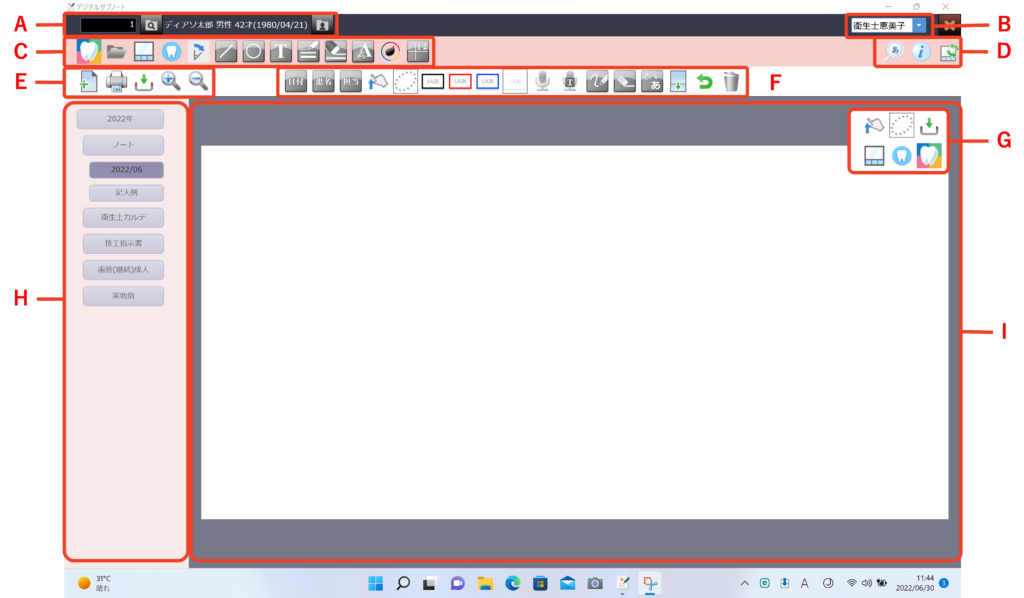Zoom in with the plus magnifier
This screenshot has height=598, width=1024.
coord(170,82)
